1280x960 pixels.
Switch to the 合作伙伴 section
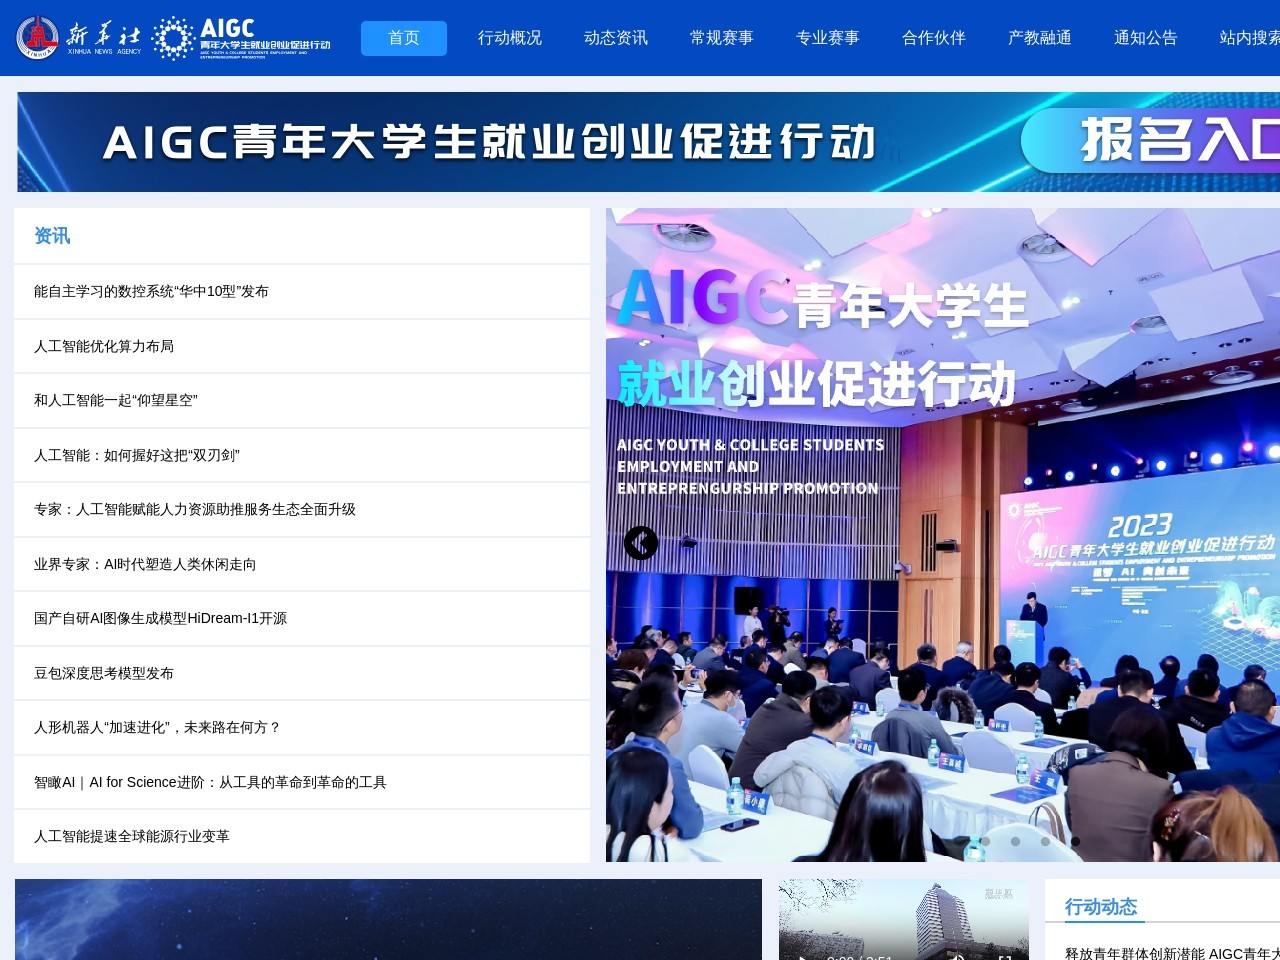tap(932, 38)
